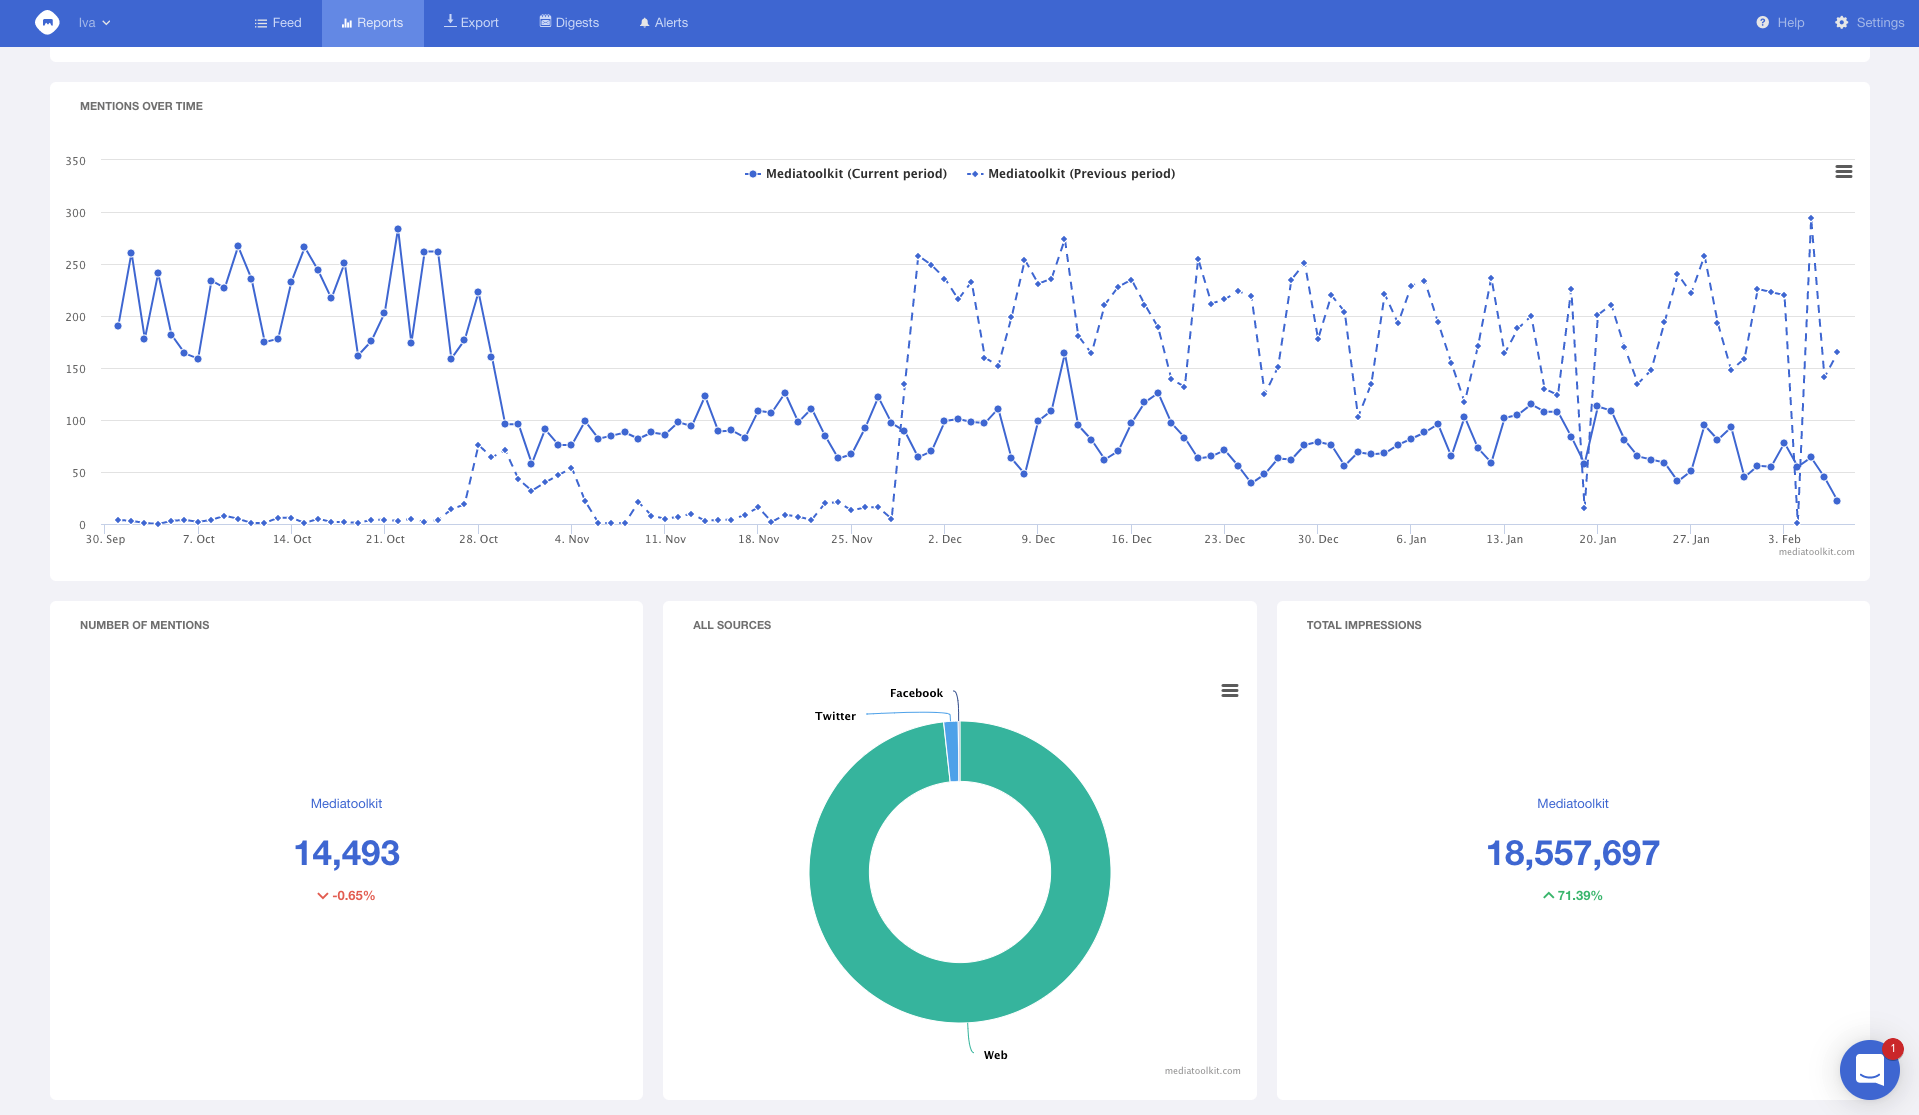Screen dimensions: 1919x1115
Task: Click the TOTAL IMPRESSIONS heading
Action: tap(1364, 625)
